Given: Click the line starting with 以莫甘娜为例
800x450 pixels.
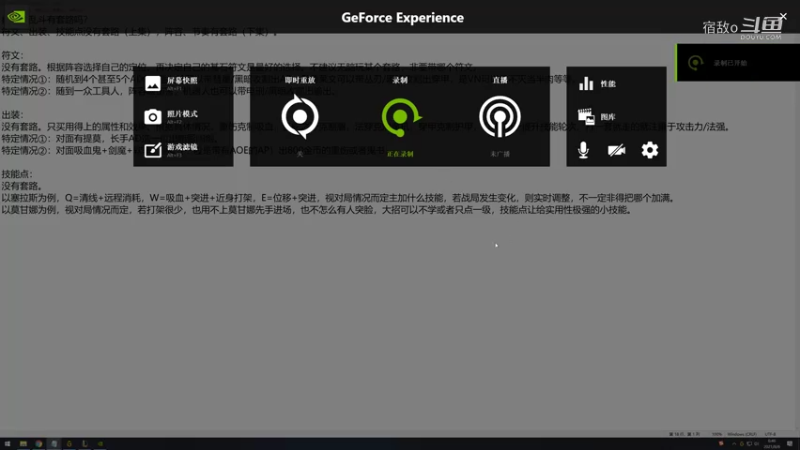Looking at the screenshot, I should [317, 210].
